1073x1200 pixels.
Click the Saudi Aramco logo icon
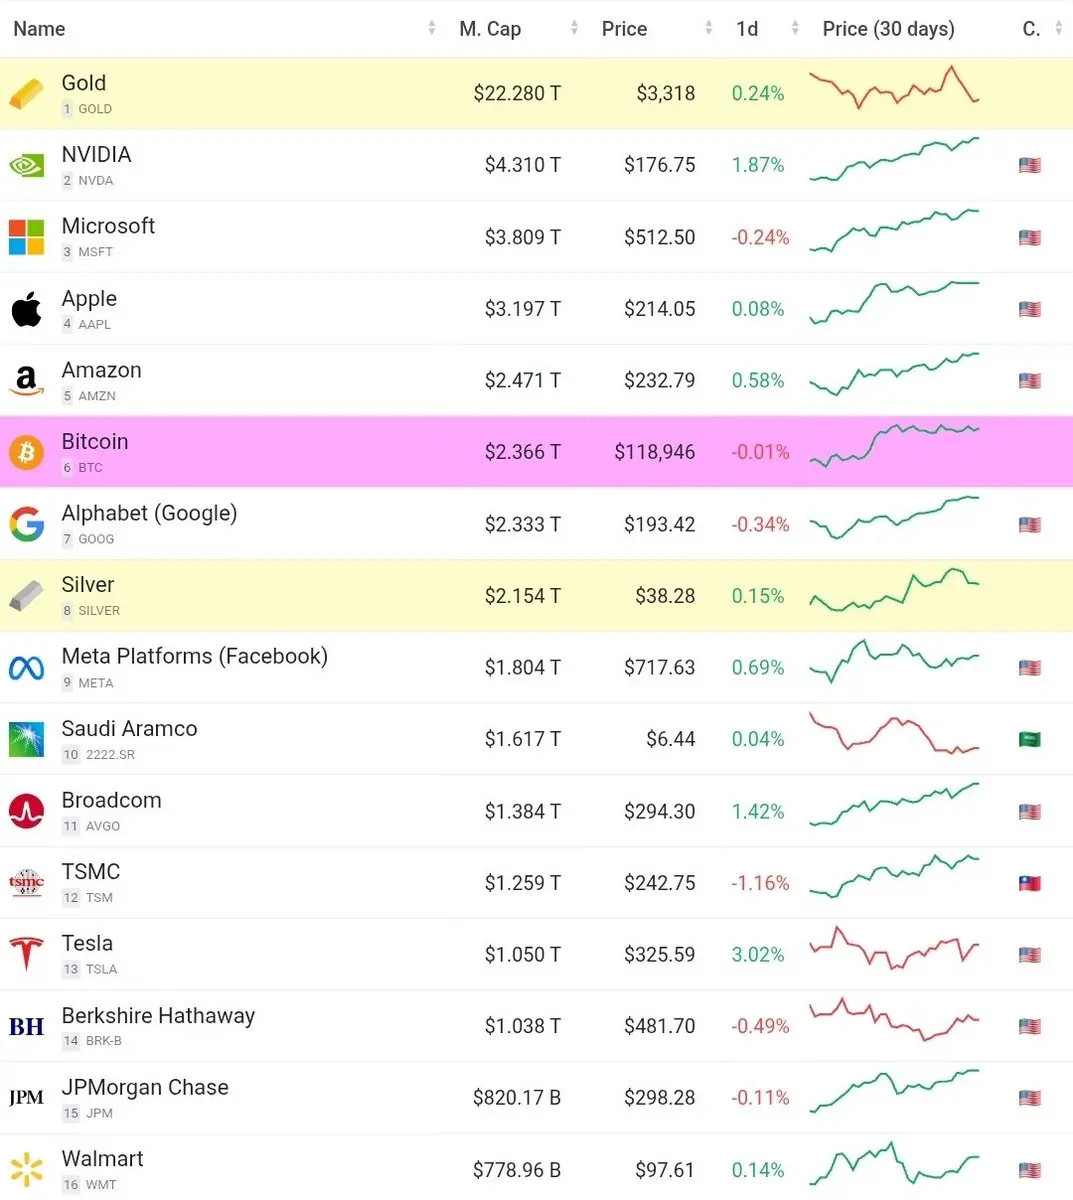[x=27, y=740]
